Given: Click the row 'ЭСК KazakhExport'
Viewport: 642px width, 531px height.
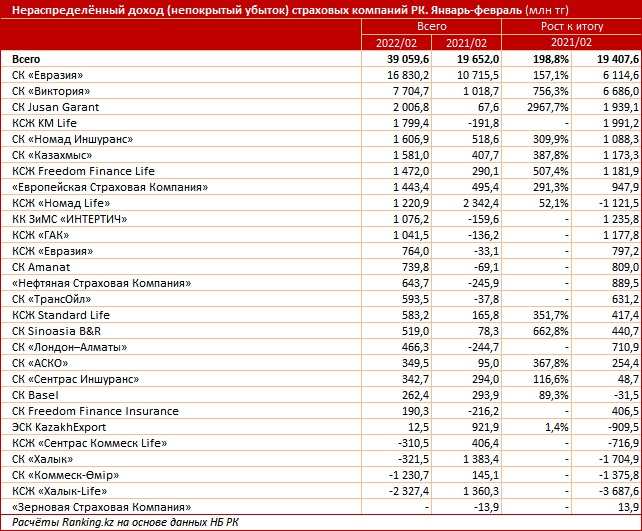Looking at the screenshot, I should coord(59,427).
